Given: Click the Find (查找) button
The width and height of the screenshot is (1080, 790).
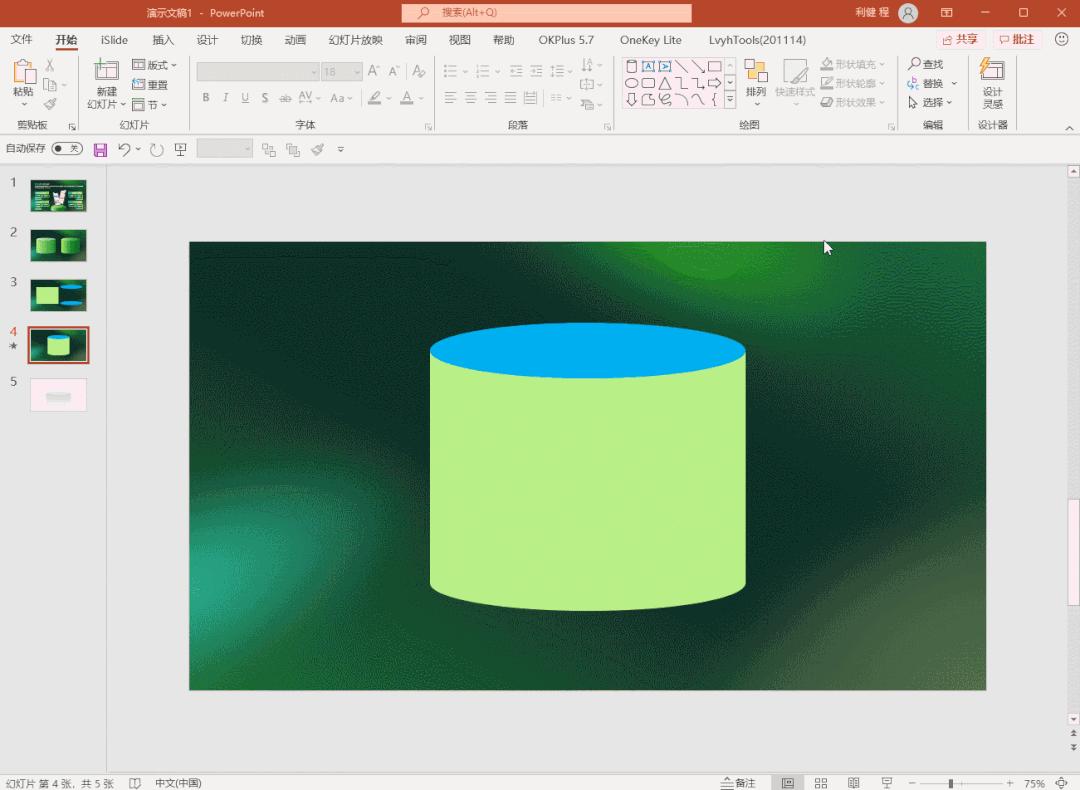Looking at the screenshot, I should [926, 64].
